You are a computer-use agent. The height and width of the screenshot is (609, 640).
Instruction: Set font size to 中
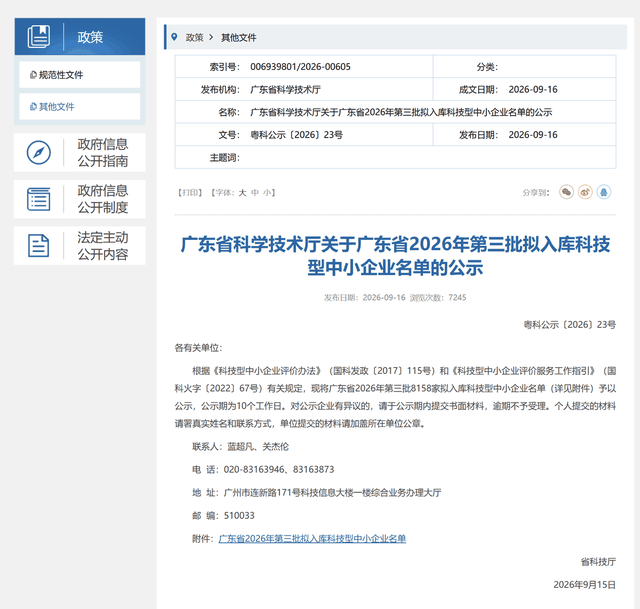click(255, 193)
